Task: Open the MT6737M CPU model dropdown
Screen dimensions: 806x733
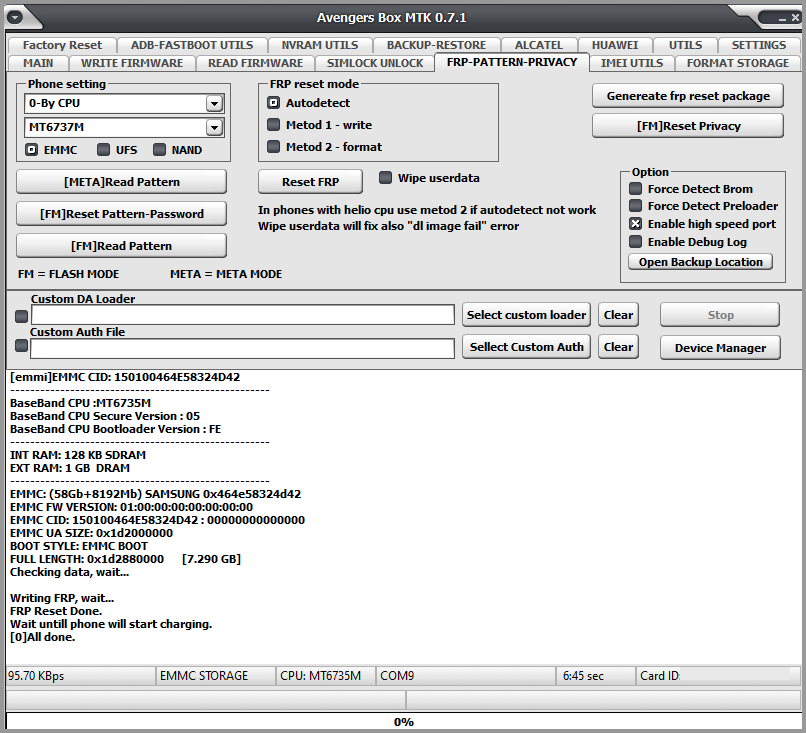Action: 214,127
